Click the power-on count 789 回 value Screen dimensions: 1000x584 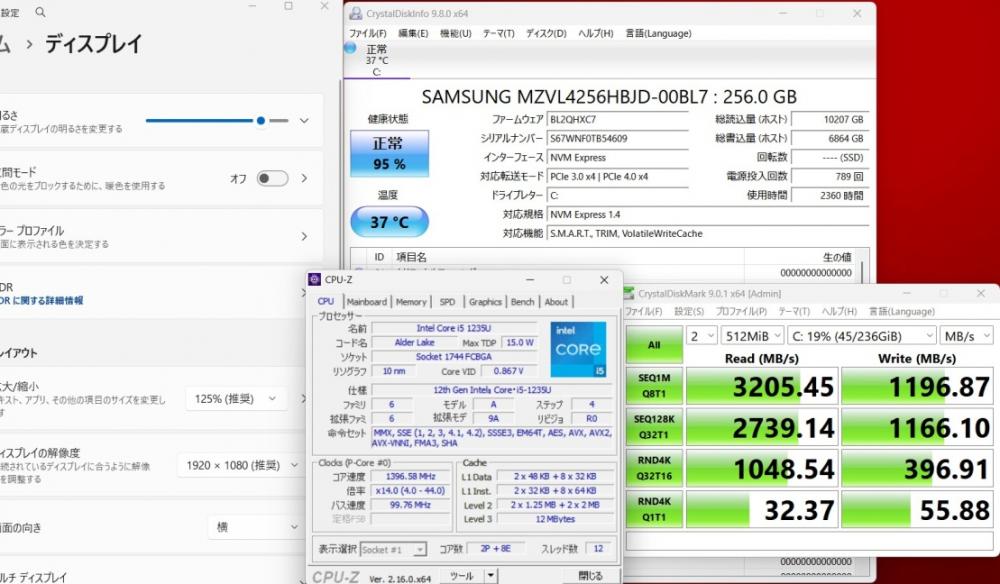coord(828,177)
